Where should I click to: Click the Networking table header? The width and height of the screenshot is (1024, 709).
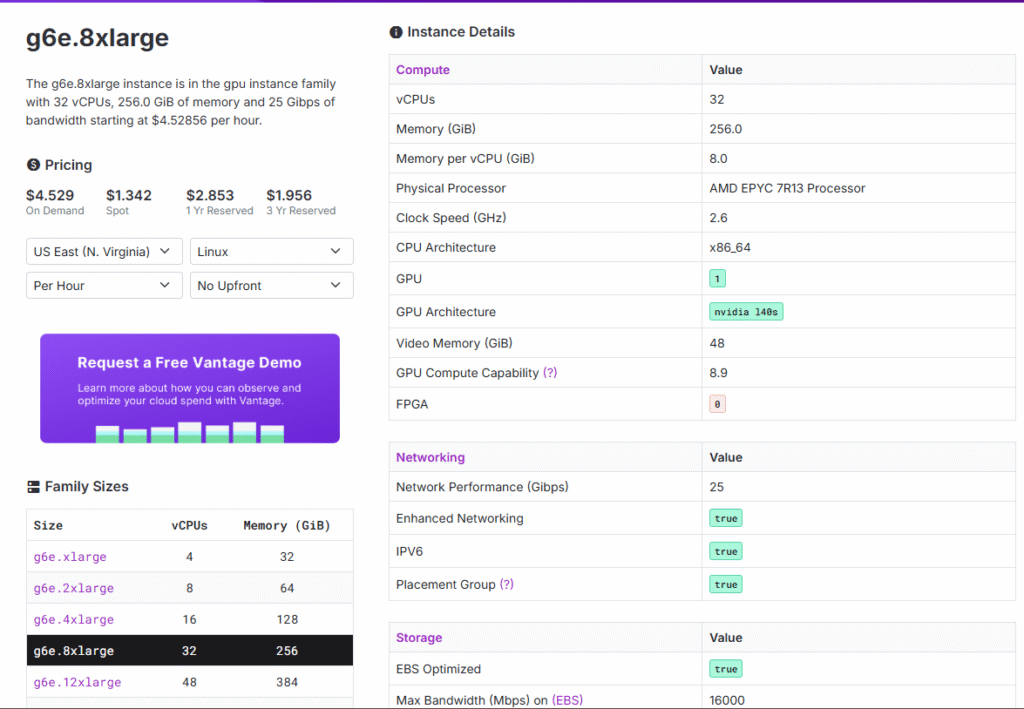(430, 458)
